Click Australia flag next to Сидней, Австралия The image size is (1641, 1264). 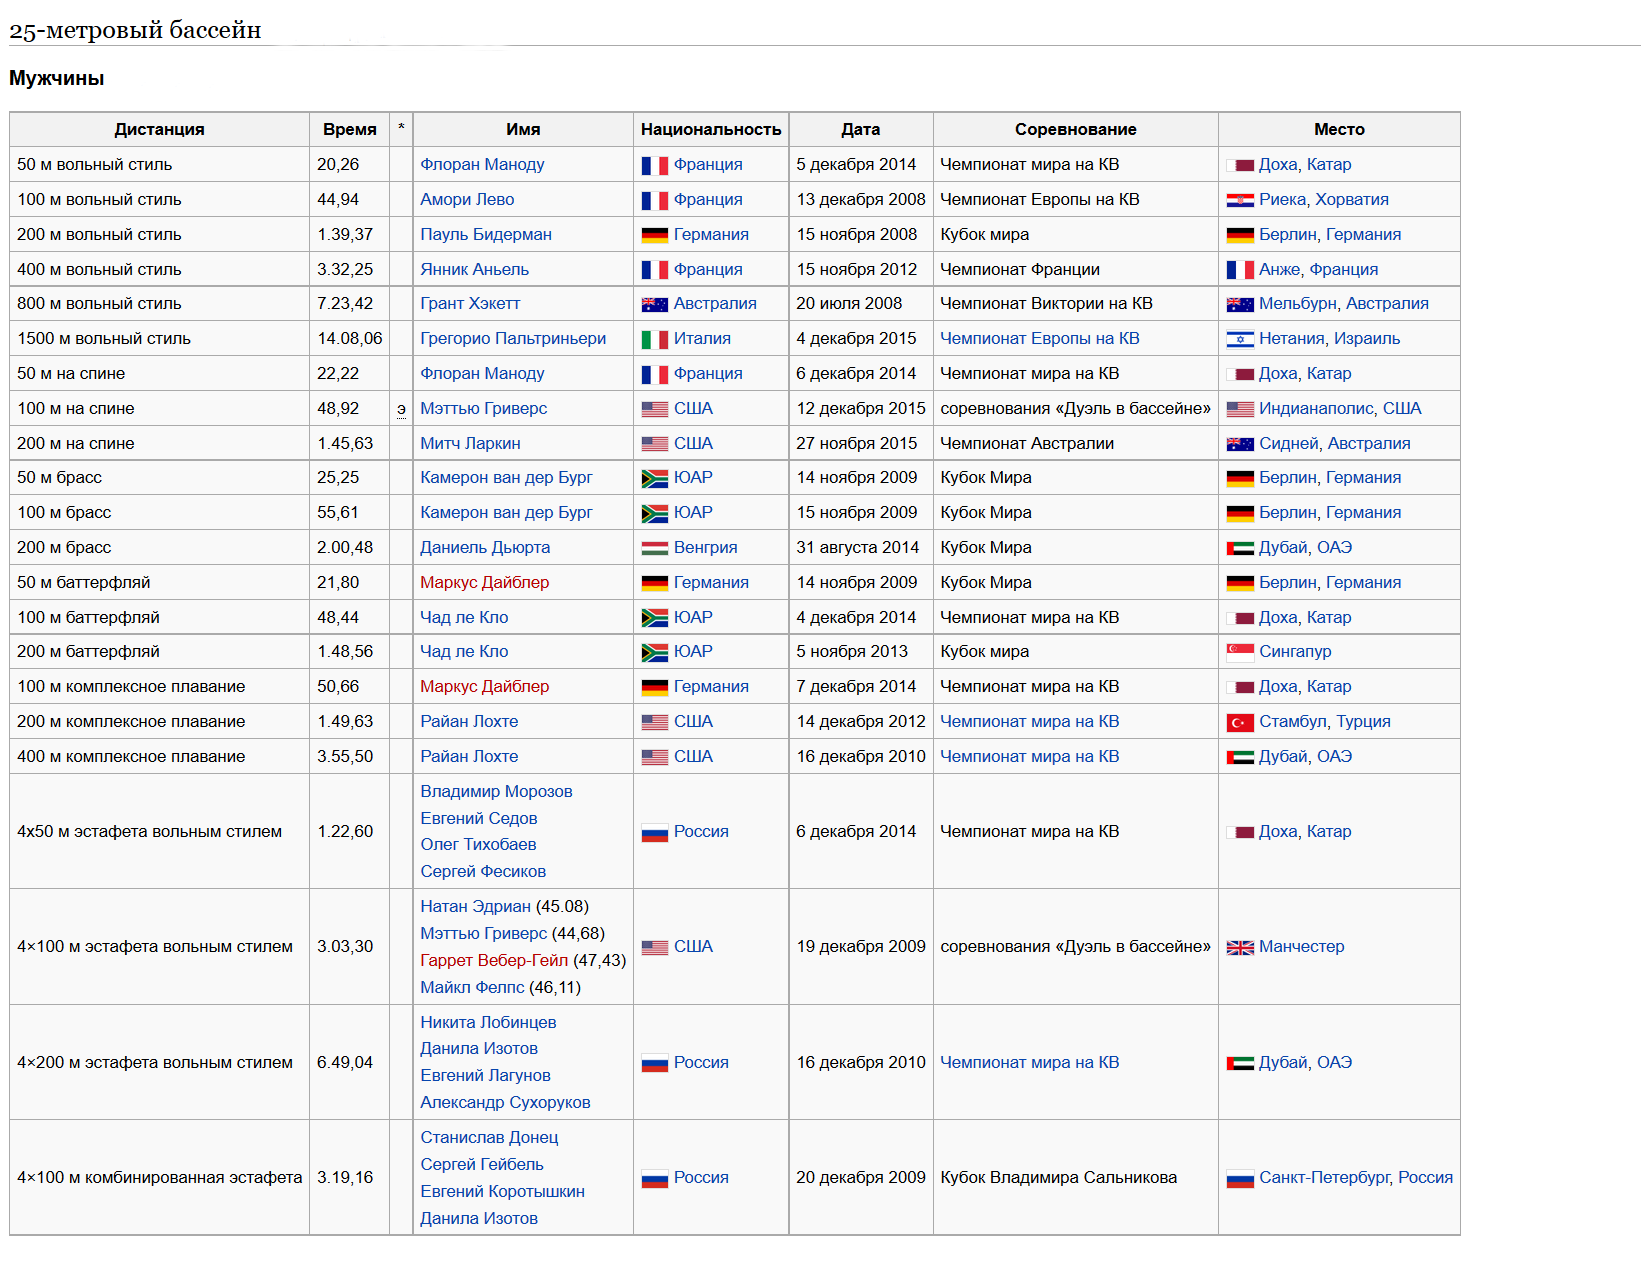1240,444
